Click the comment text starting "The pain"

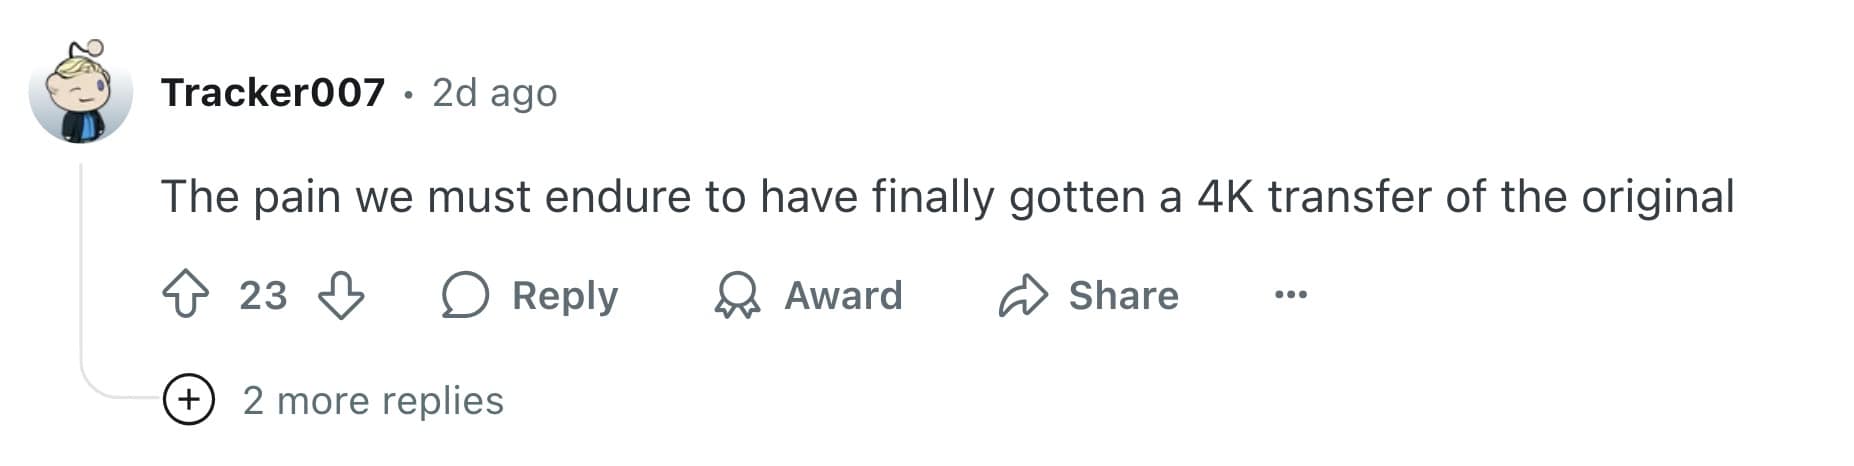tap(947, 197)
